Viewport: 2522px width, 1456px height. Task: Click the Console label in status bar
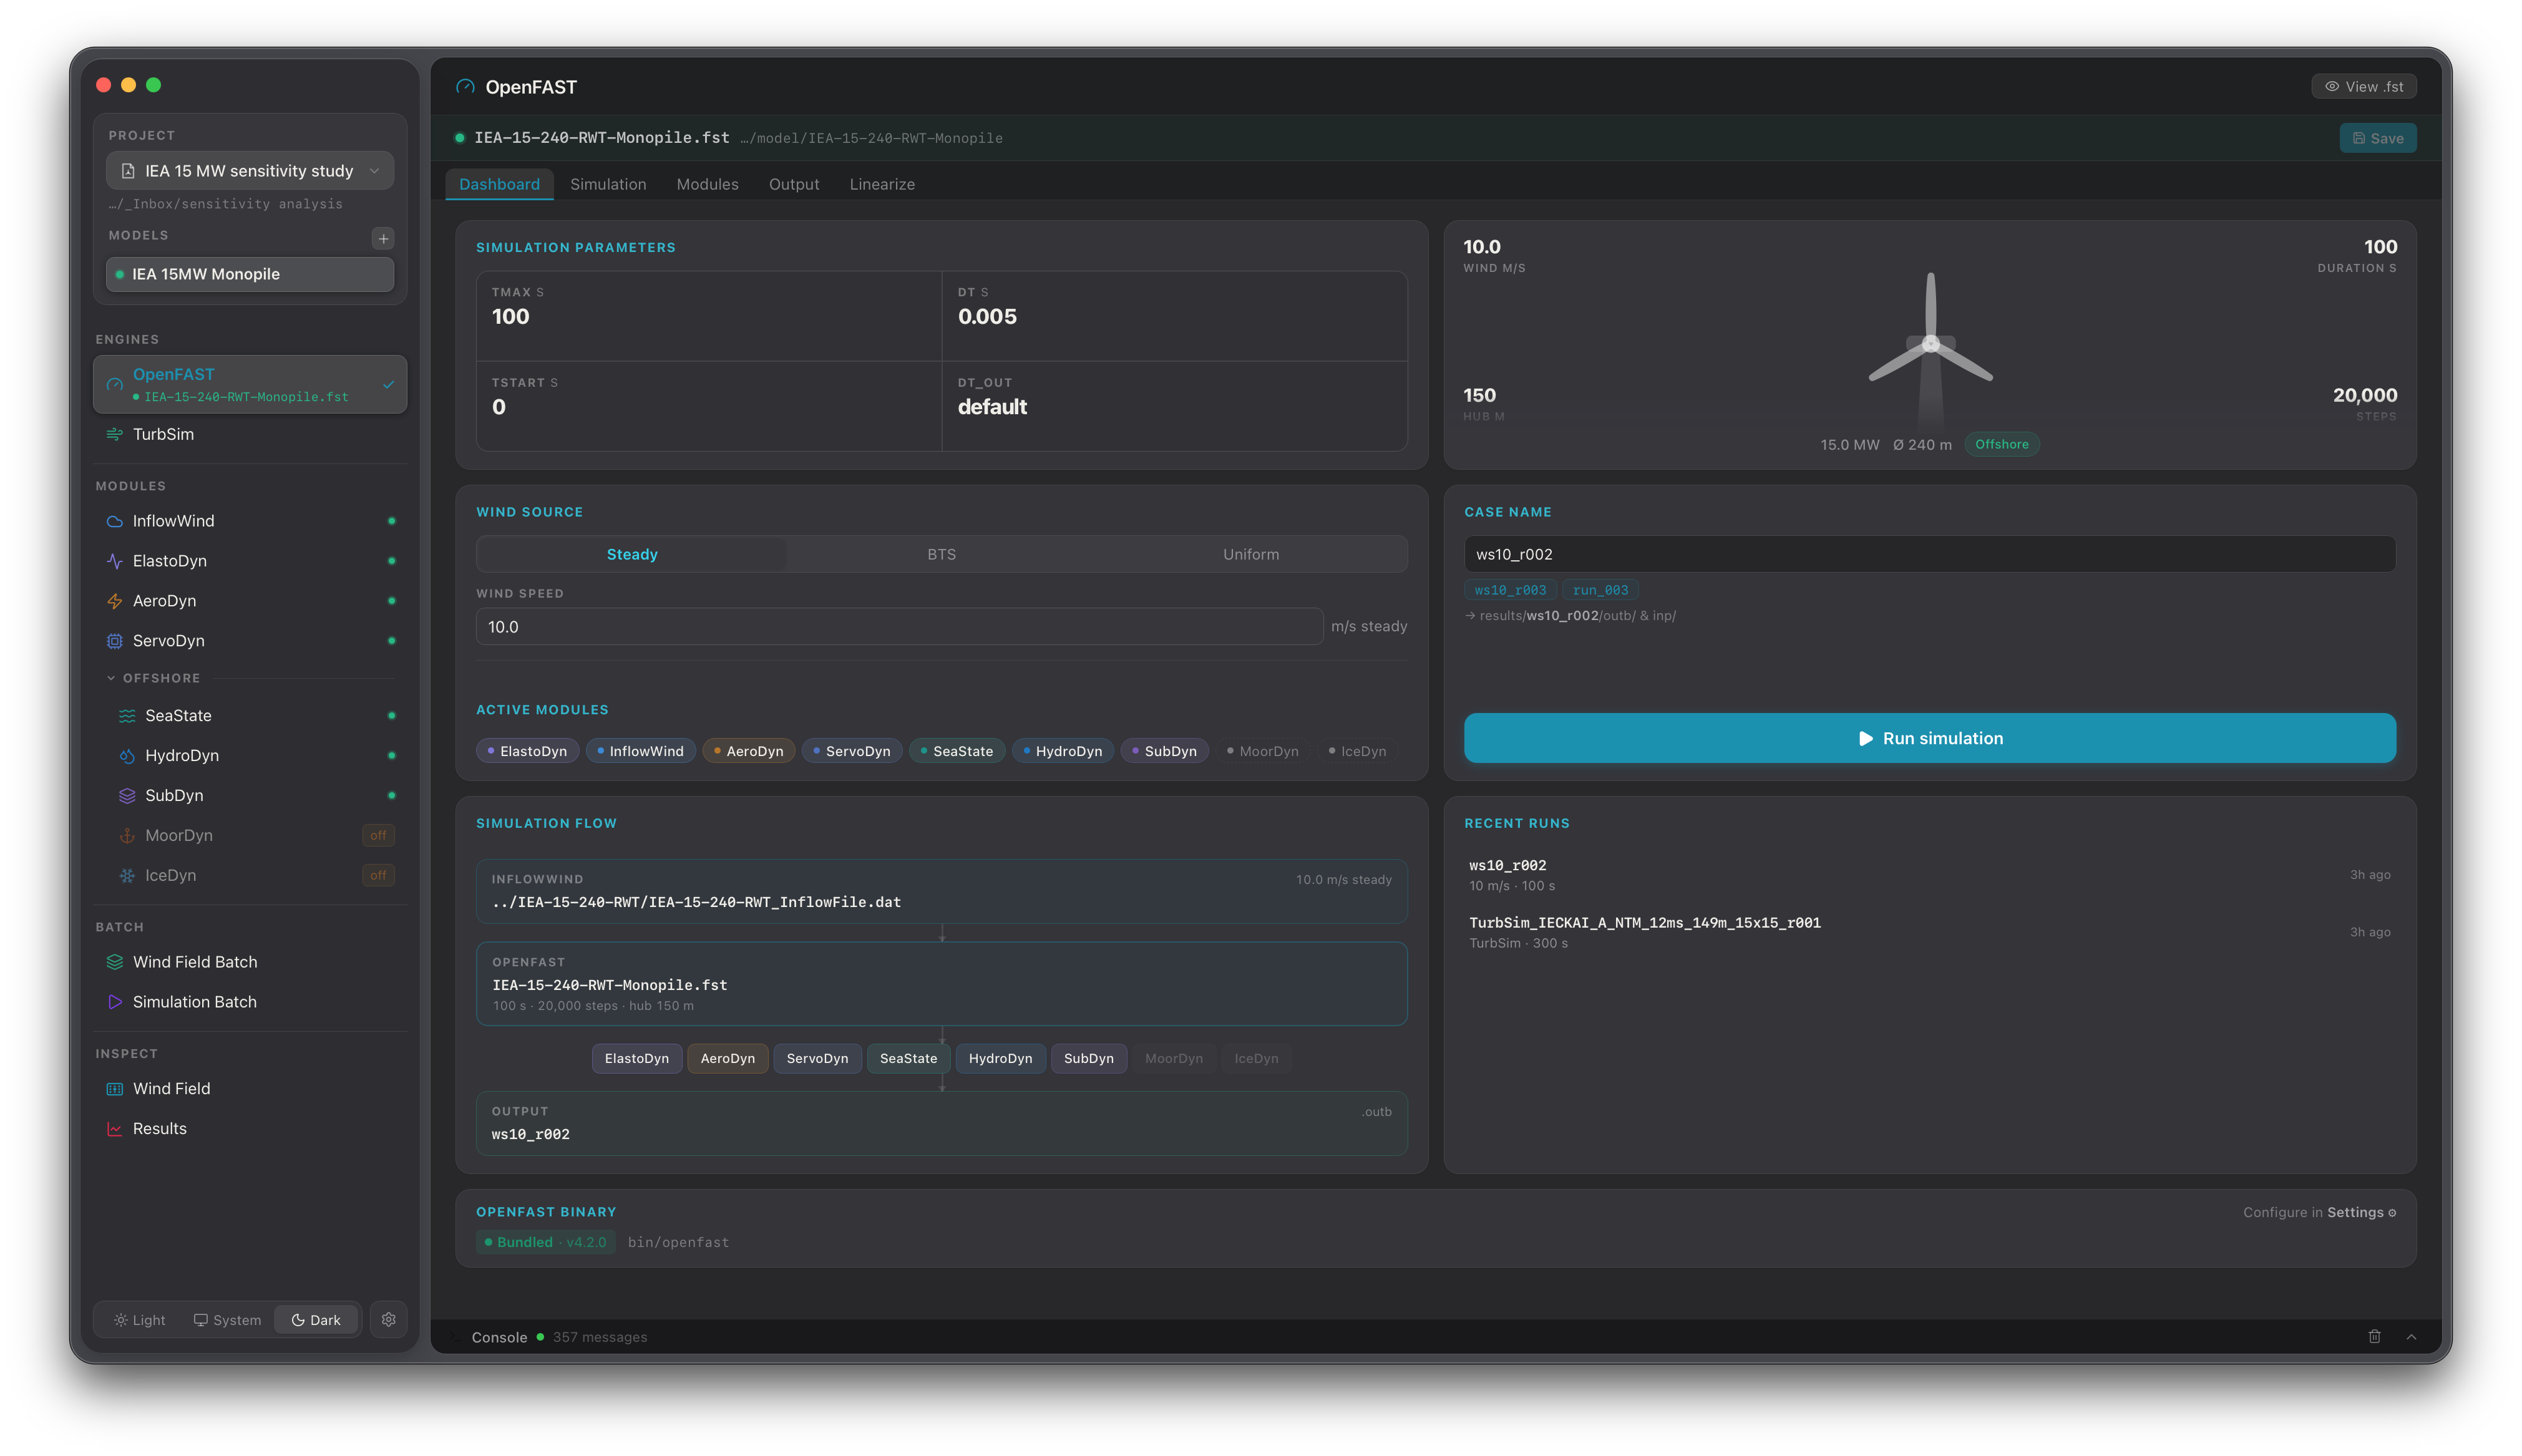[499, 1337]
